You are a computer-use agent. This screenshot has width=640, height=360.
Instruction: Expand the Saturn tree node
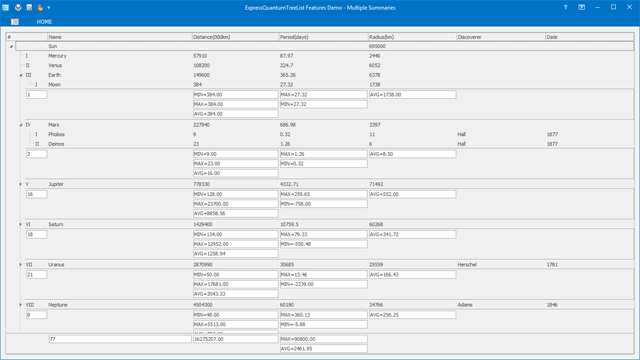[x=20, y=224]
